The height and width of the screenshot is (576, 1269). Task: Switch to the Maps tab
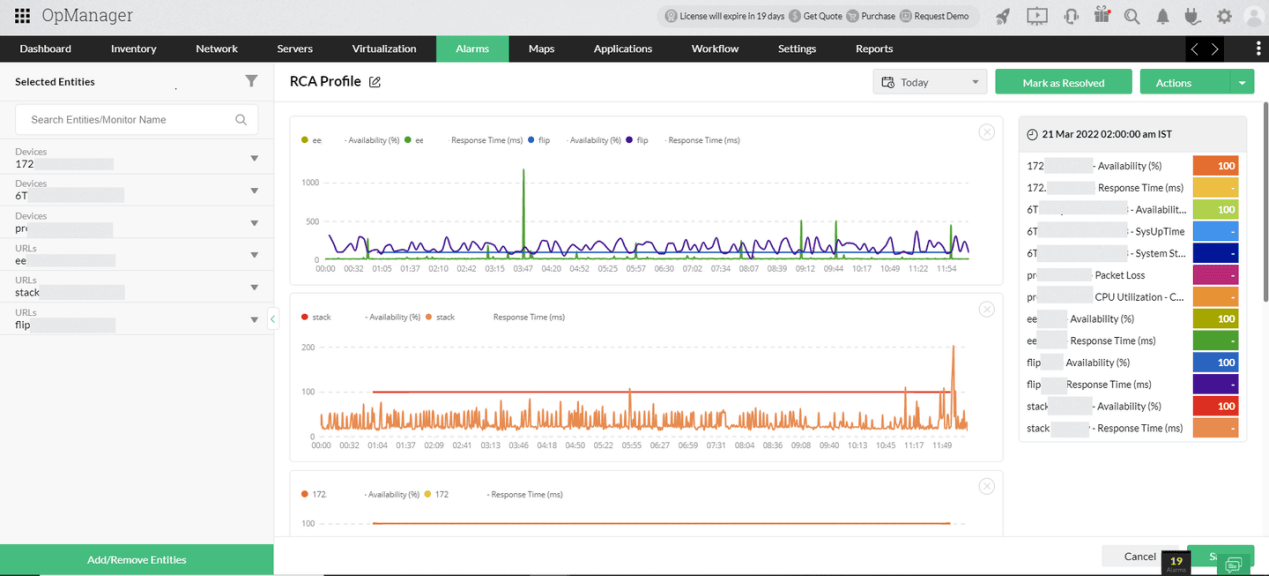(x=541, y=48)
